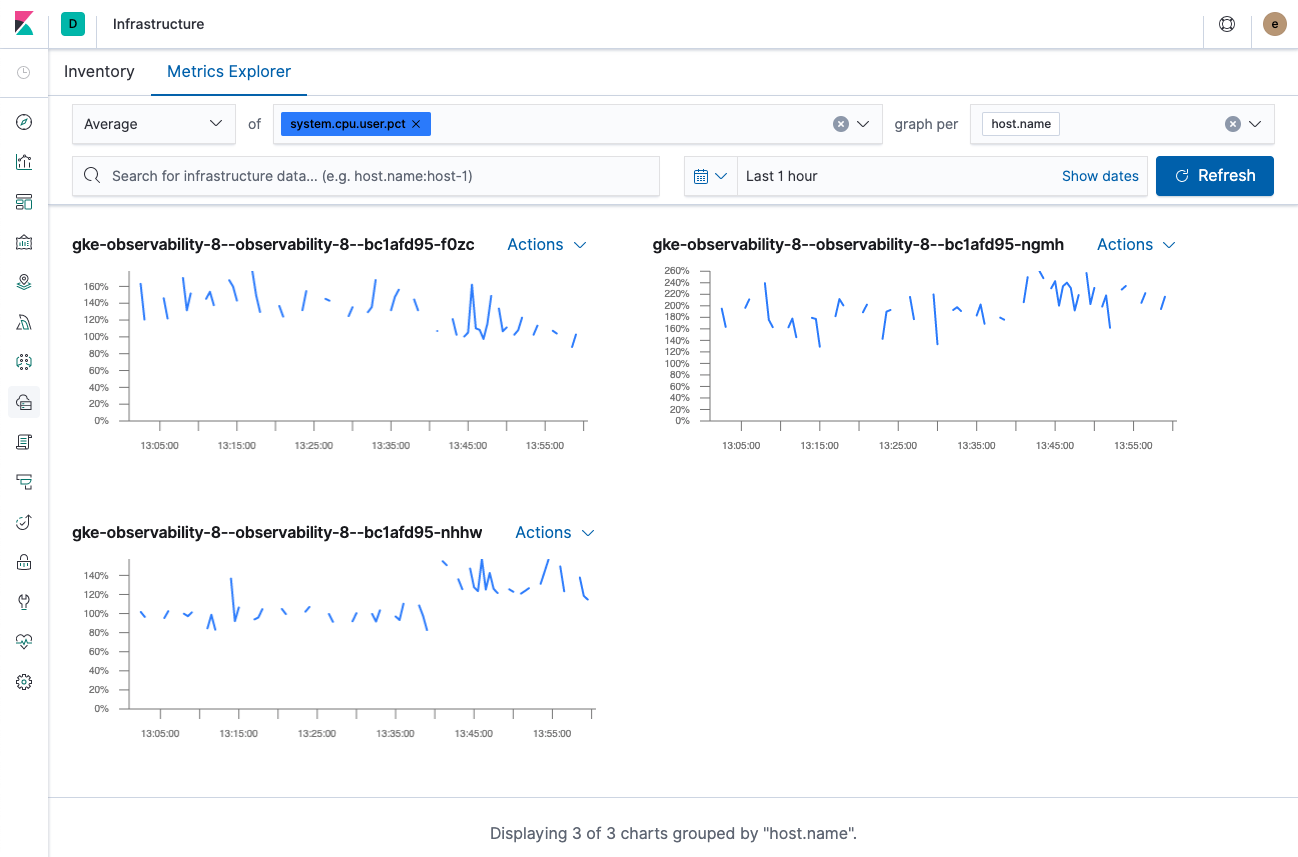Expand the date picker calendar dropdown
Viewport: 1298px width, 857px height.
point(710,175)
